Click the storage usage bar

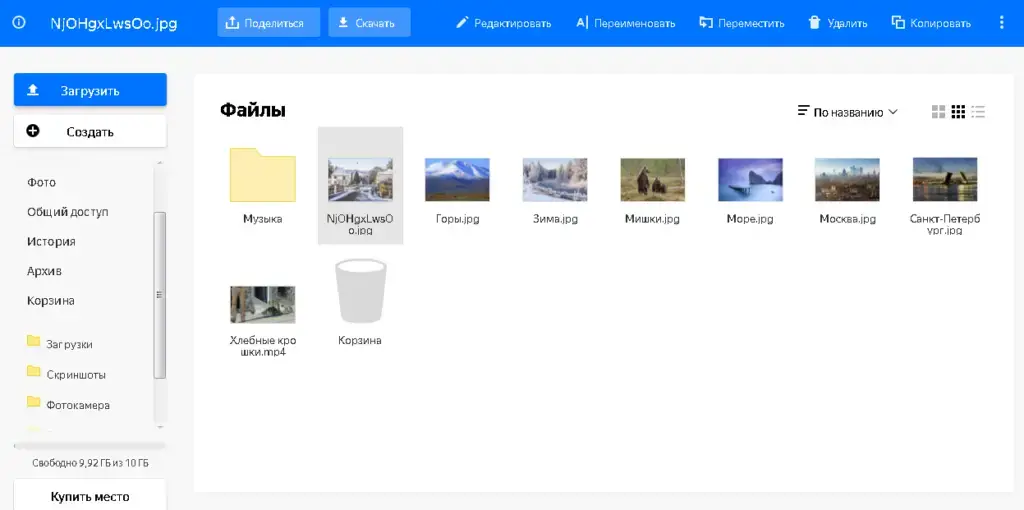(x=90, y=446)
